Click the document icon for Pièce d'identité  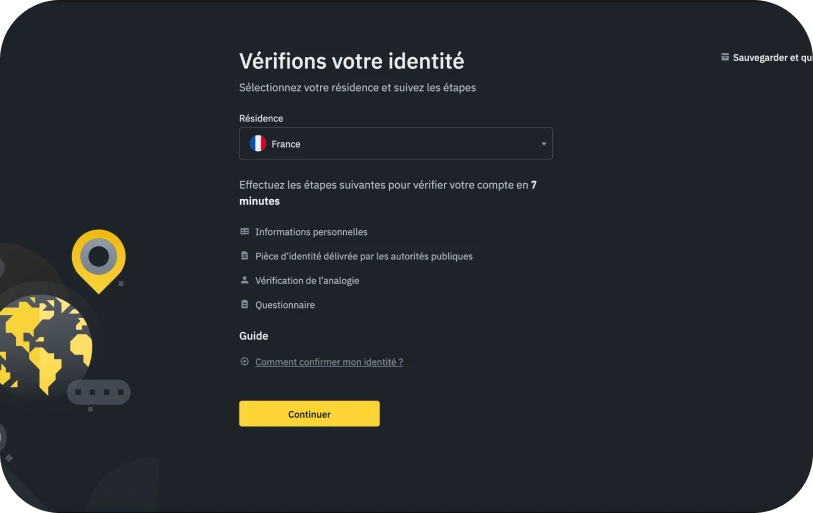[x=245, y=256]
